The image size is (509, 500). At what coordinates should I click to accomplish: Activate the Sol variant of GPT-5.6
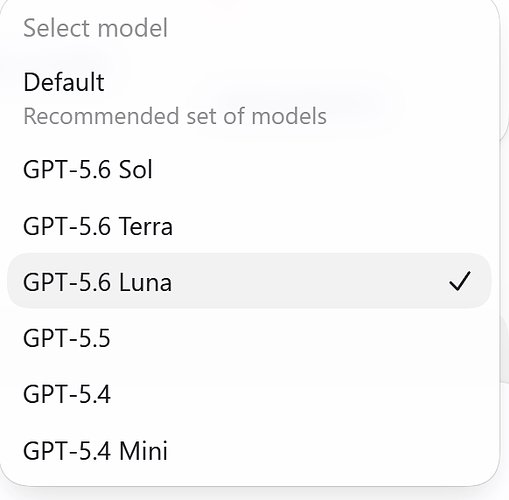[249, 169]
